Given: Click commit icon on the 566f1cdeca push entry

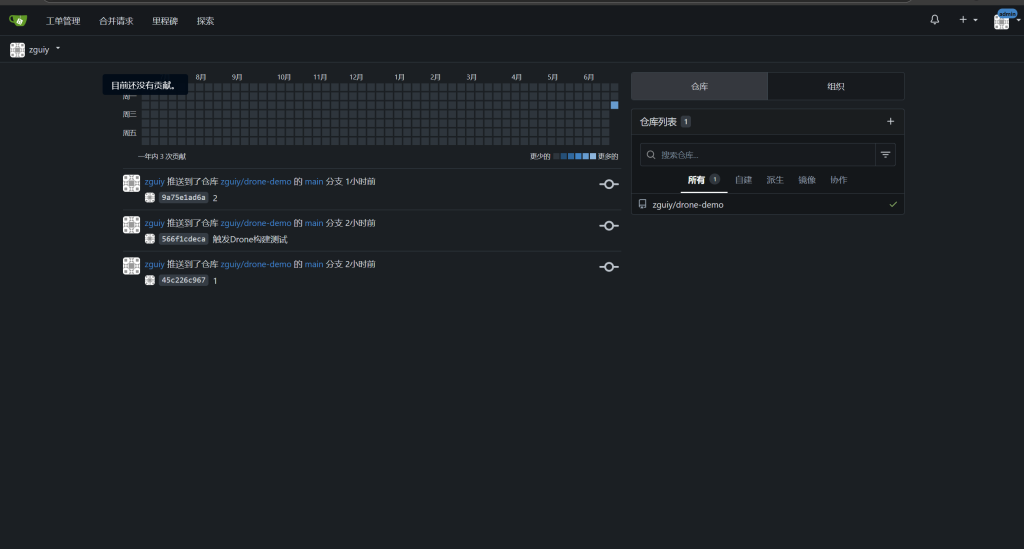Looking at the screenshot, I should pyautogui.click(x=608, y=225).
